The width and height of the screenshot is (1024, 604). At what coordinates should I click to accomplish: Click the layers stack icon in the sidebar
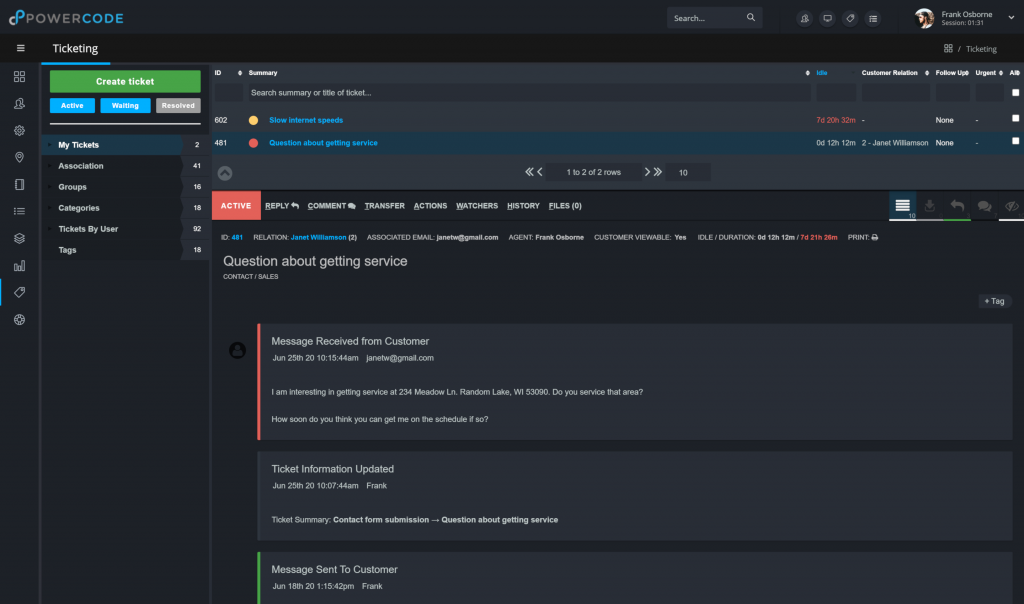19,238
